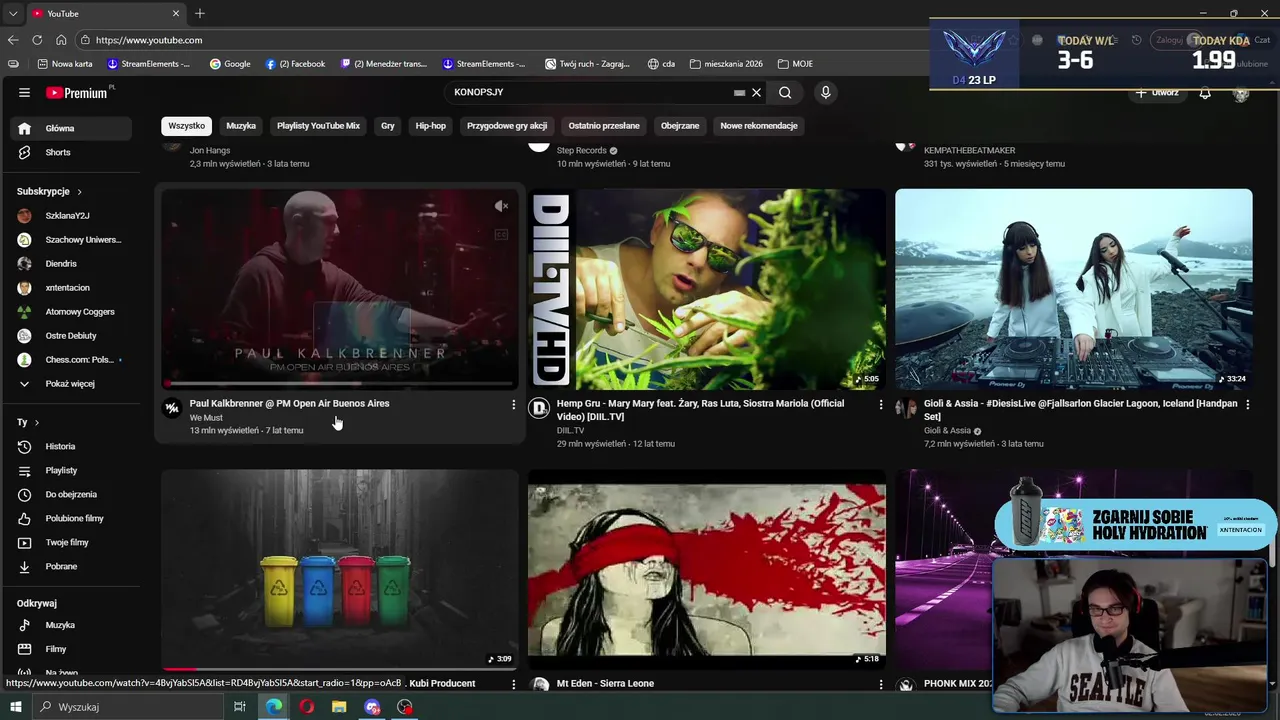Click the search magnifier button
1280x720 pixels.
tap(785, 92)
